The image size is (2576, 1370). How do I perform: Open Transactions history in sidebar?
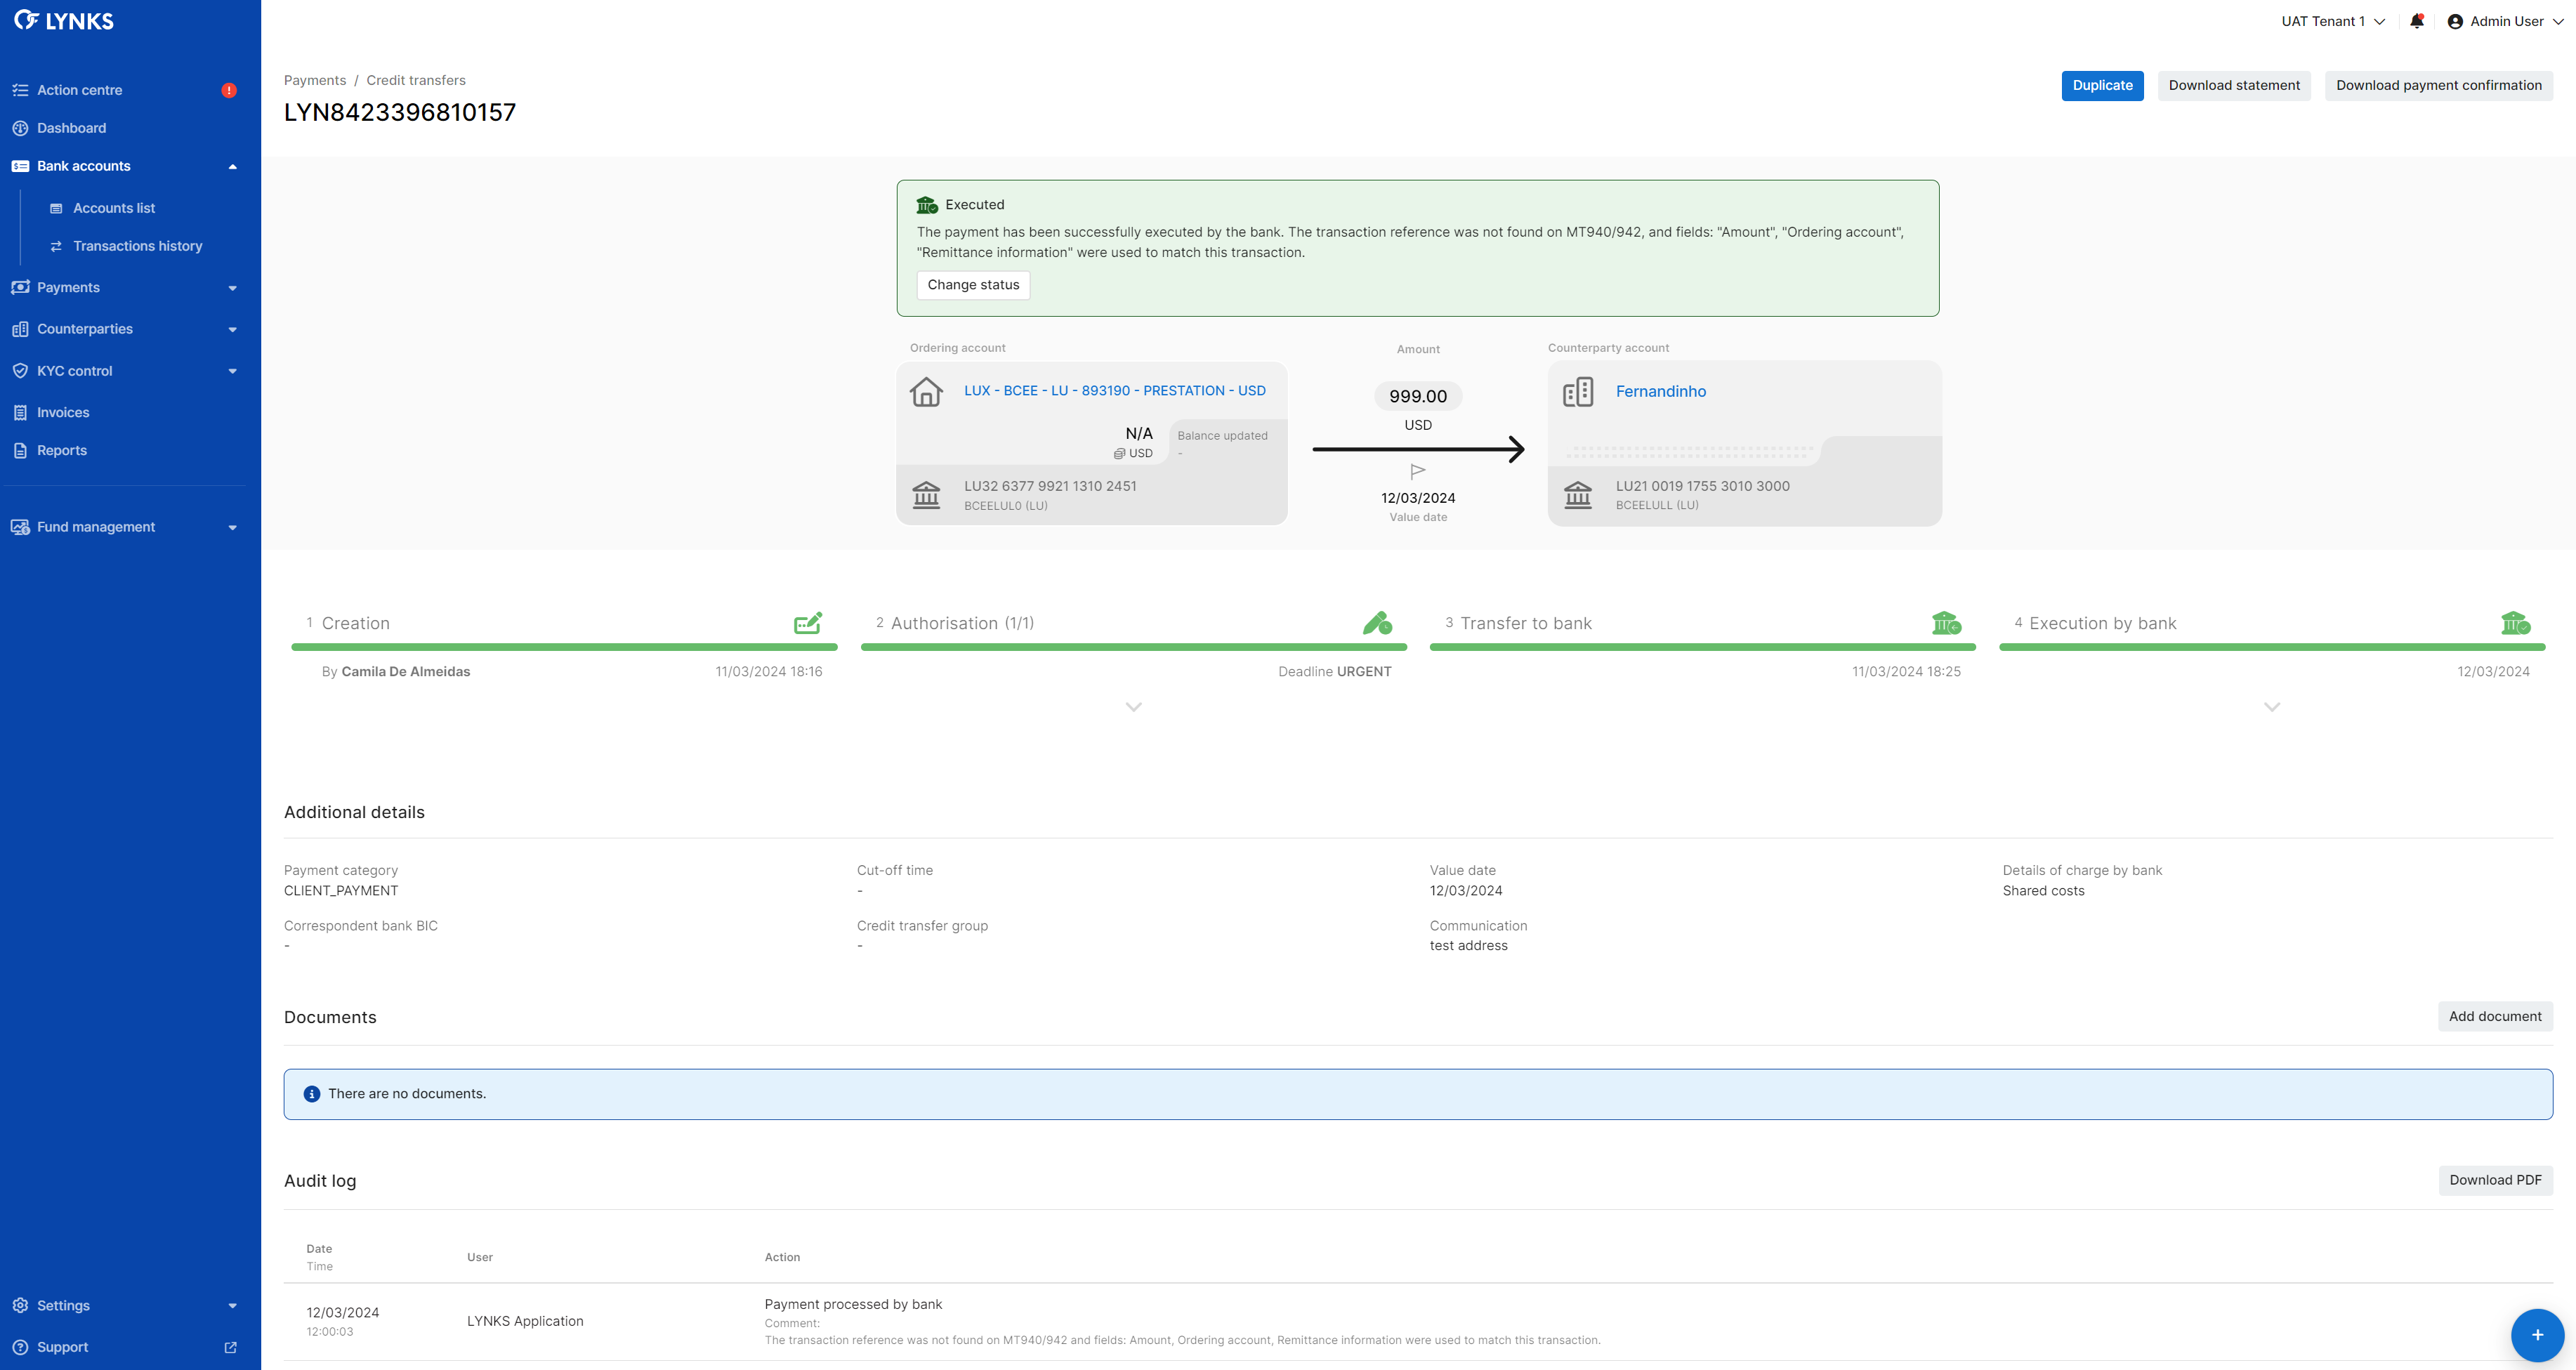(x=137, y=246)
